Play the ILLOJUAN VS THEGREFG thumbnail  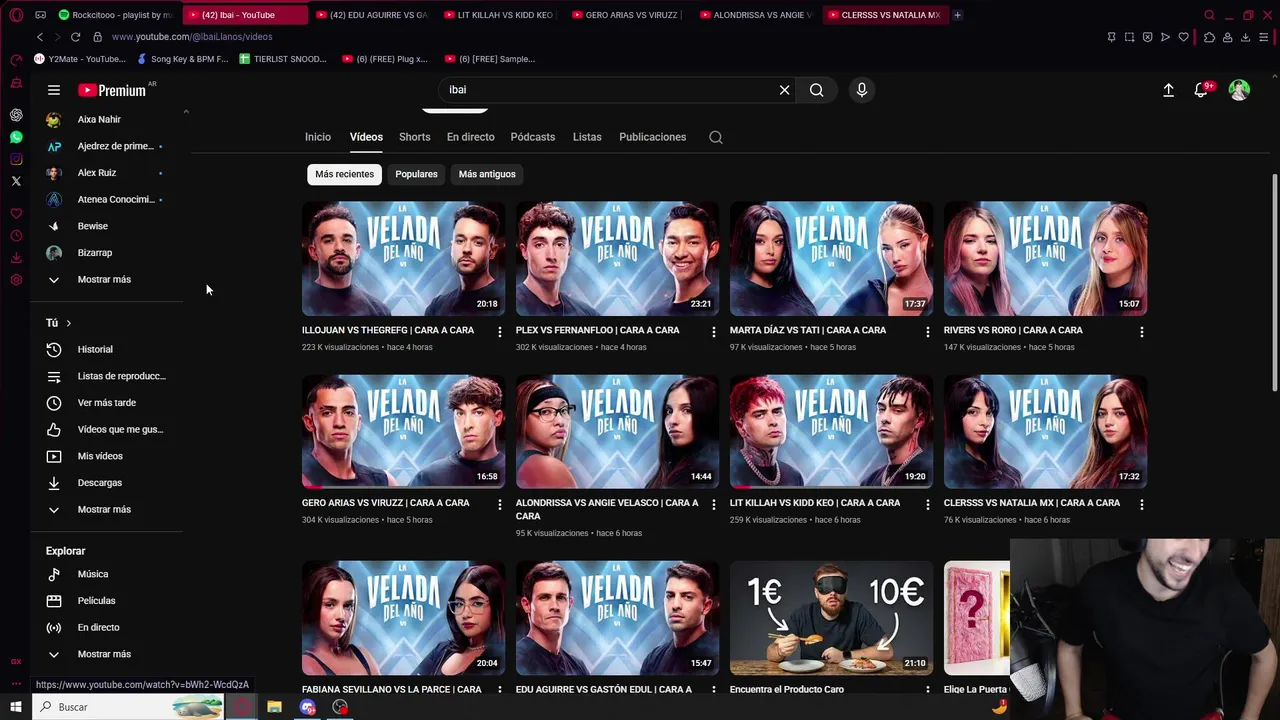[403, 258]
